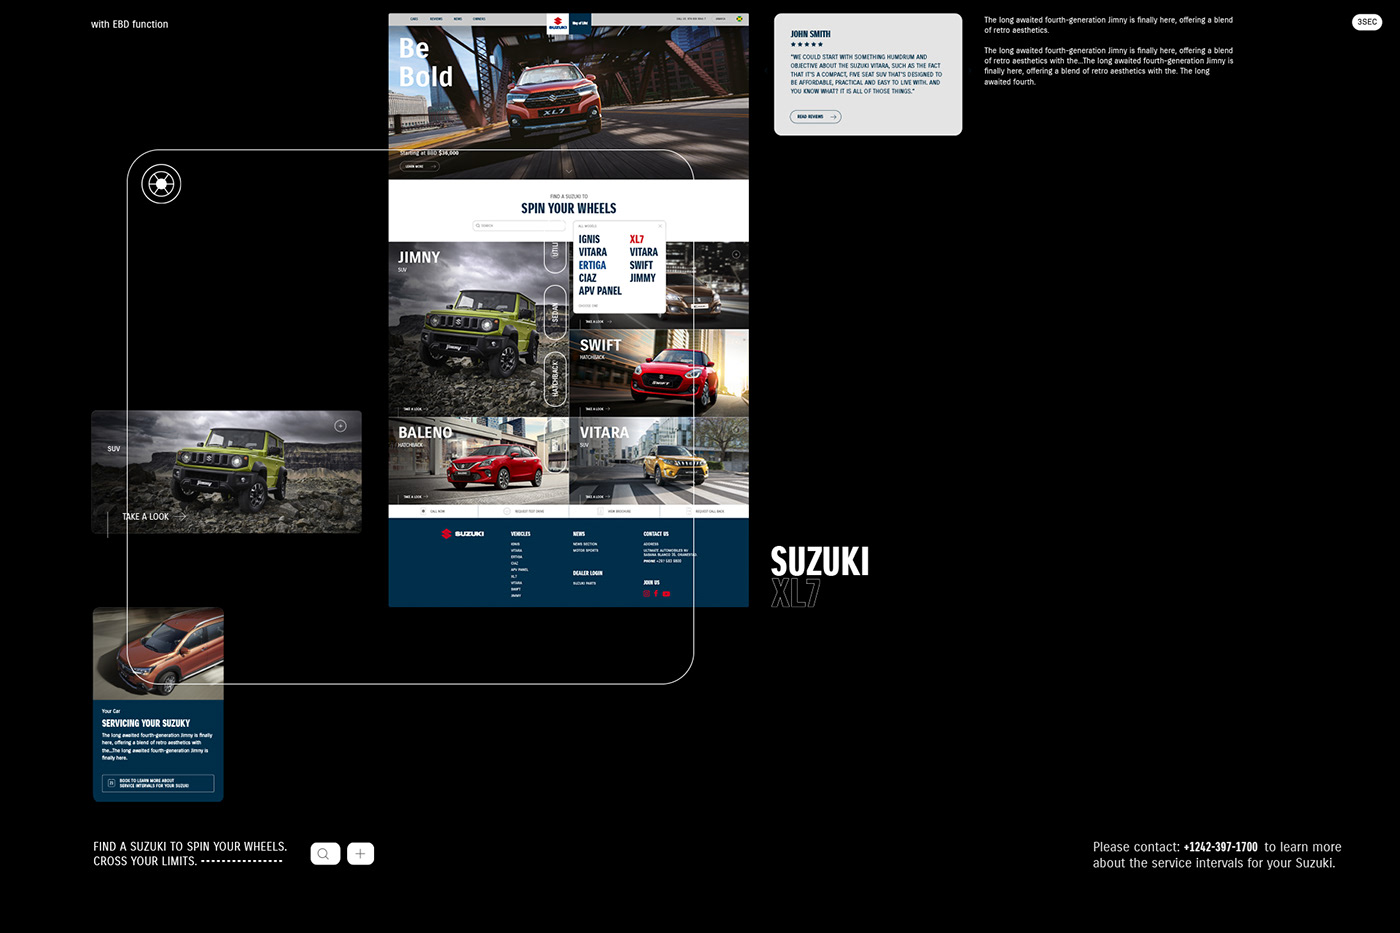
Task: Click Take a Look on Baleno card
Action: (415, 497)
